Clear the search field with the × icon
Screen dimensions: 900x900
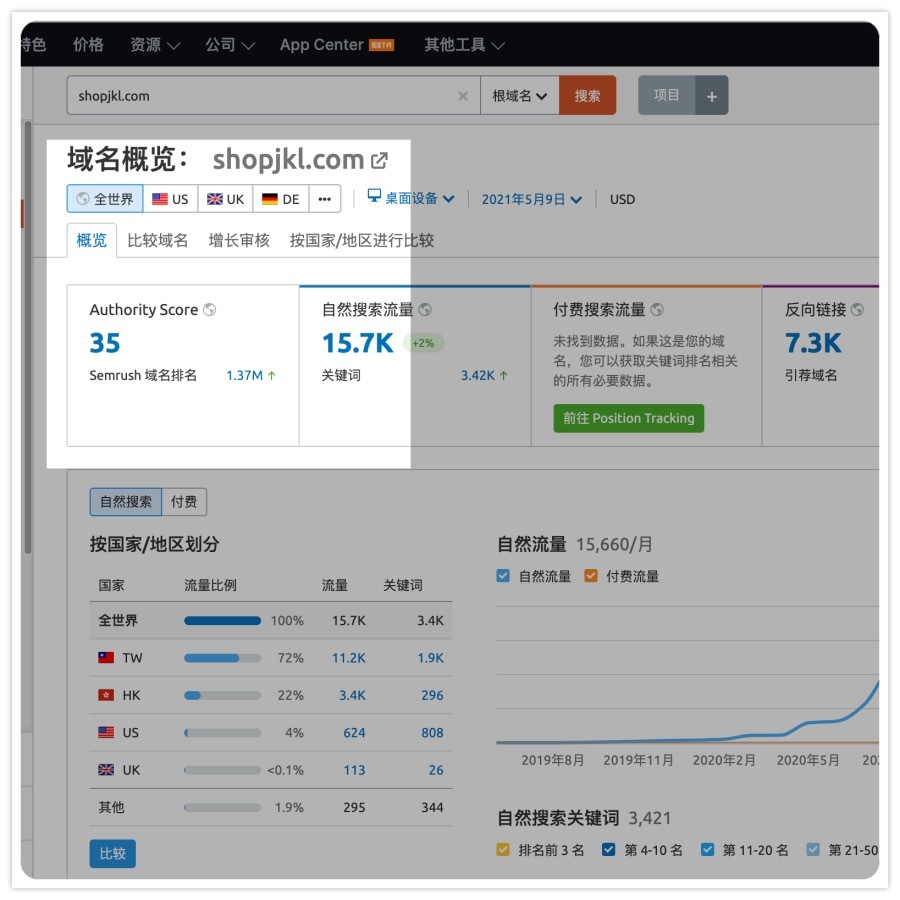[x=463, y=96]
